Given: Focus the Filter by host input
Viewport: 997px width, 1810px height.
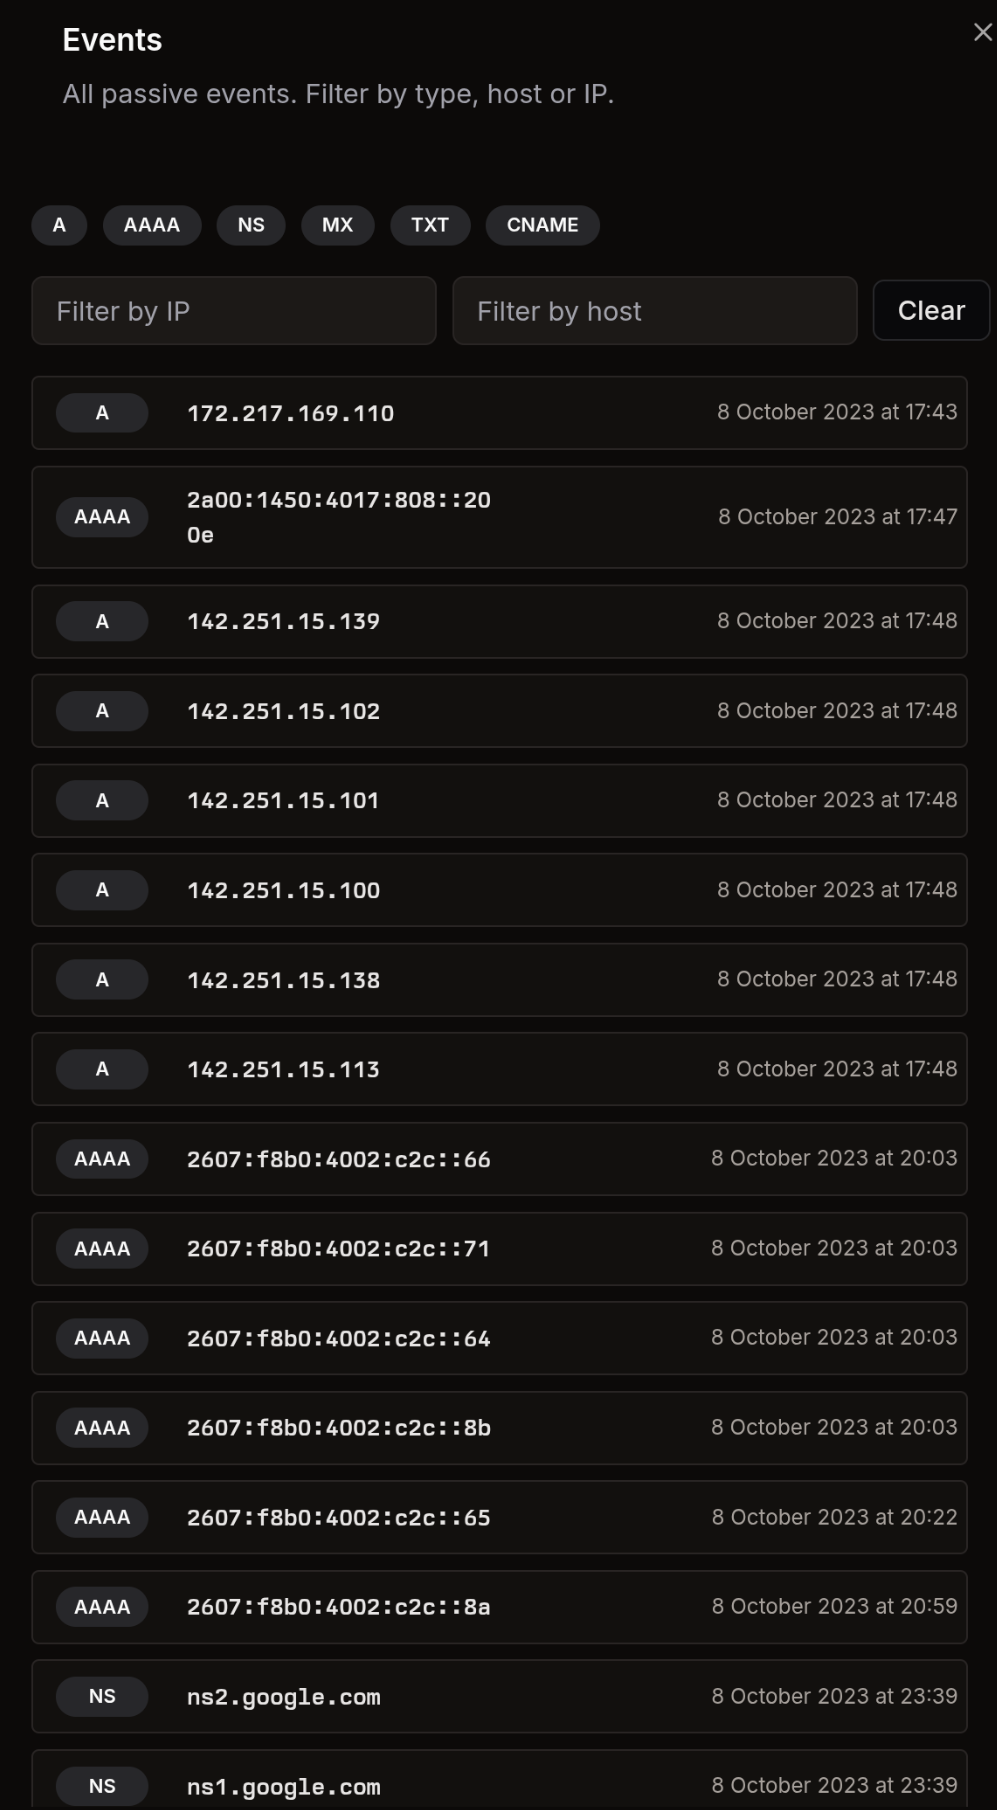Looking at the screenshot, I should 654,311.
